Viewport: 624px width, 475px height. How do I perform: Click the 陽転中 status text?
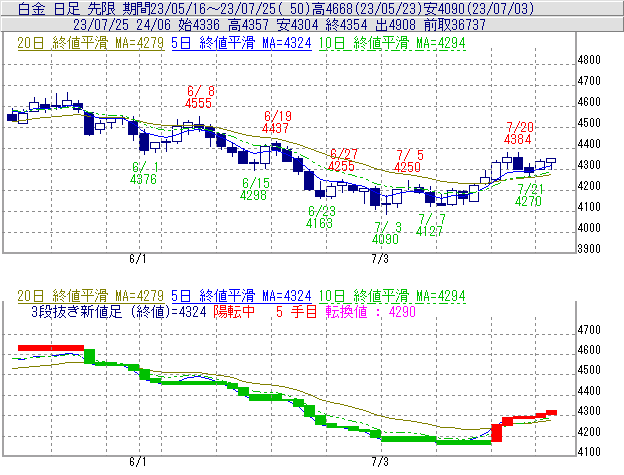click(x=234, y=311)
